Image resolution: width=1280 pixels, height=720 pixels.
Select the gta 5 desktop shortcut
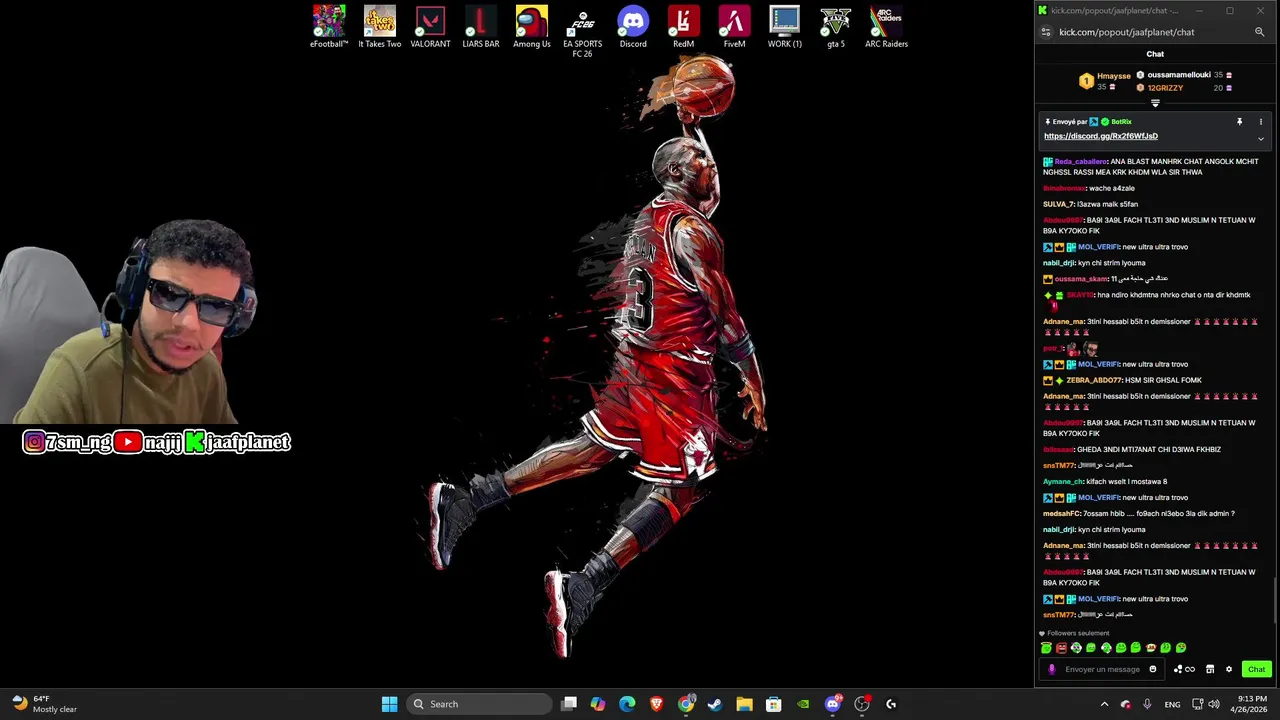(836, 27)
